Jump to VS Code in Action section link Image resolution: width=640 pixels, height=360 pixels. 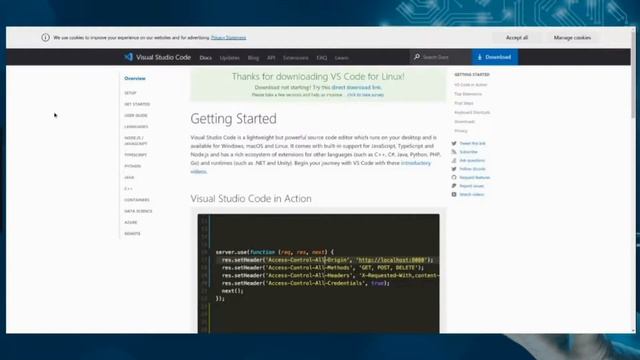pos(471,85)
